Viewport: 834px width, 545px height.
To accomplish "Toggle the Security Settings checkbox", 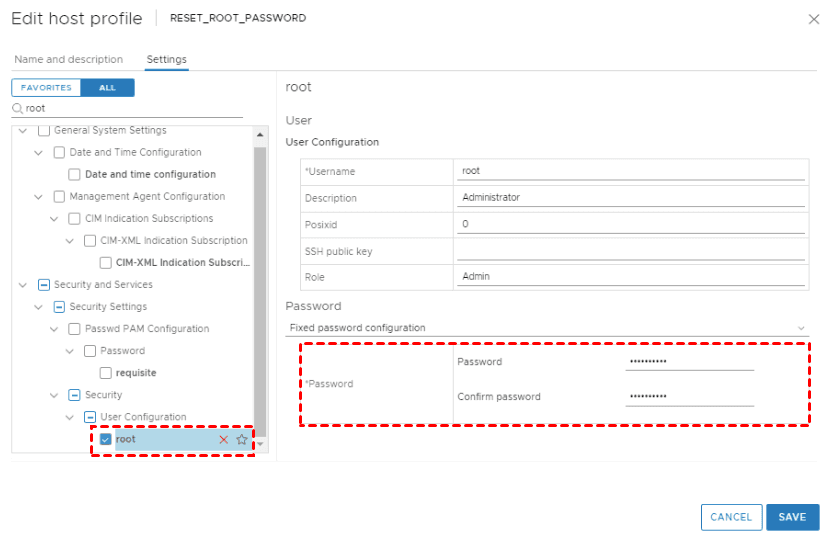I will click(x=59, y=307).
